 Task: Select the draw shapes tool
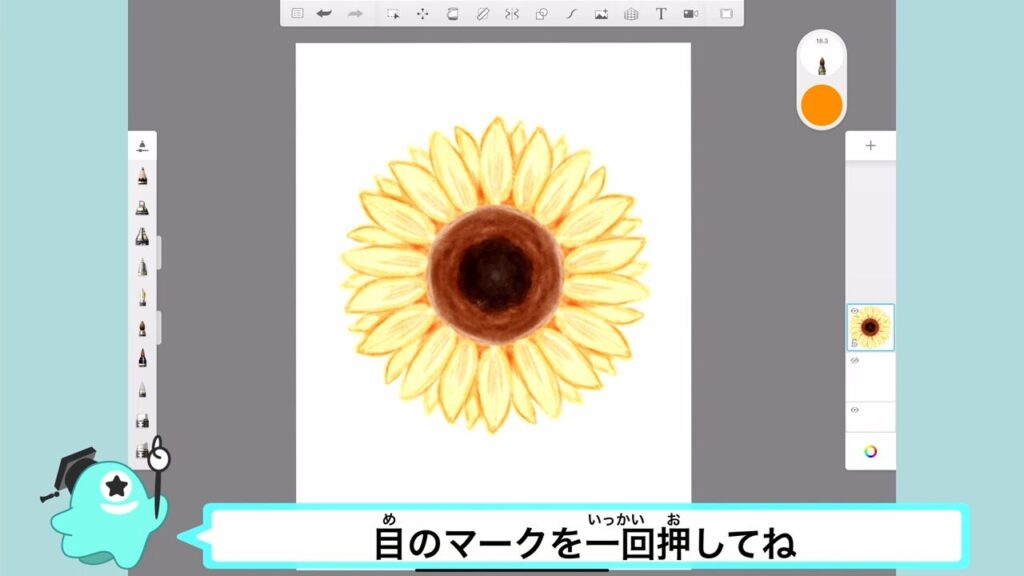click(541, 14)
